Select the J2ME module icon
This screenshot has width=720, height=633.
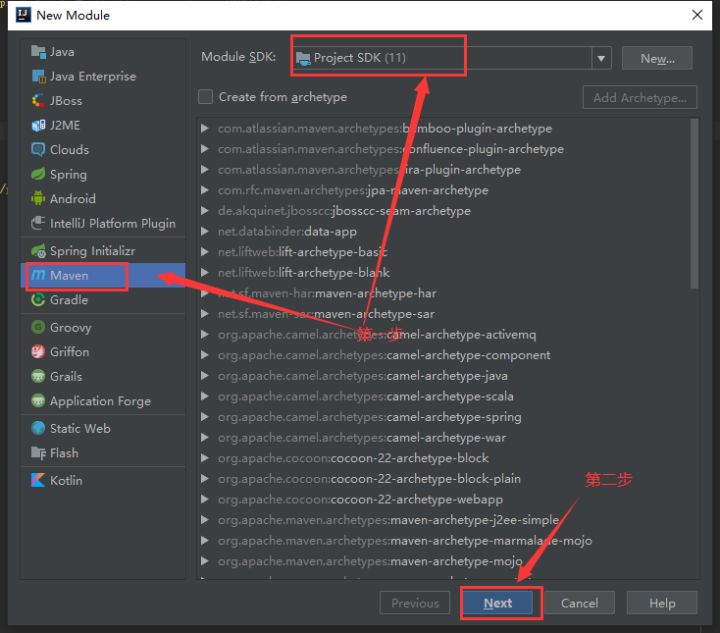click(38, 125)
